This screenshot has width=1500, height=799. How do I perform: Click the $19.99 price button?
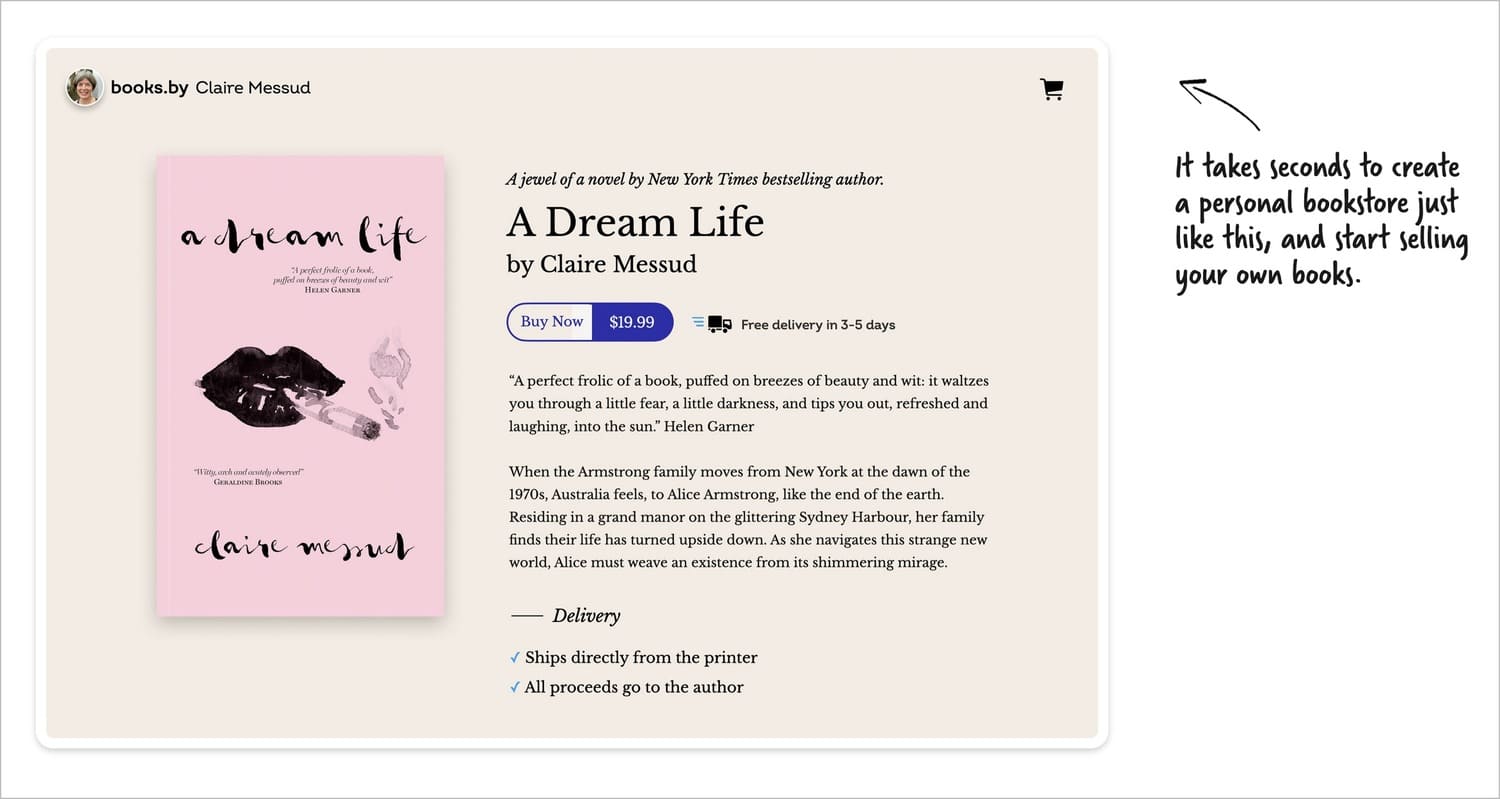(632, 322)
